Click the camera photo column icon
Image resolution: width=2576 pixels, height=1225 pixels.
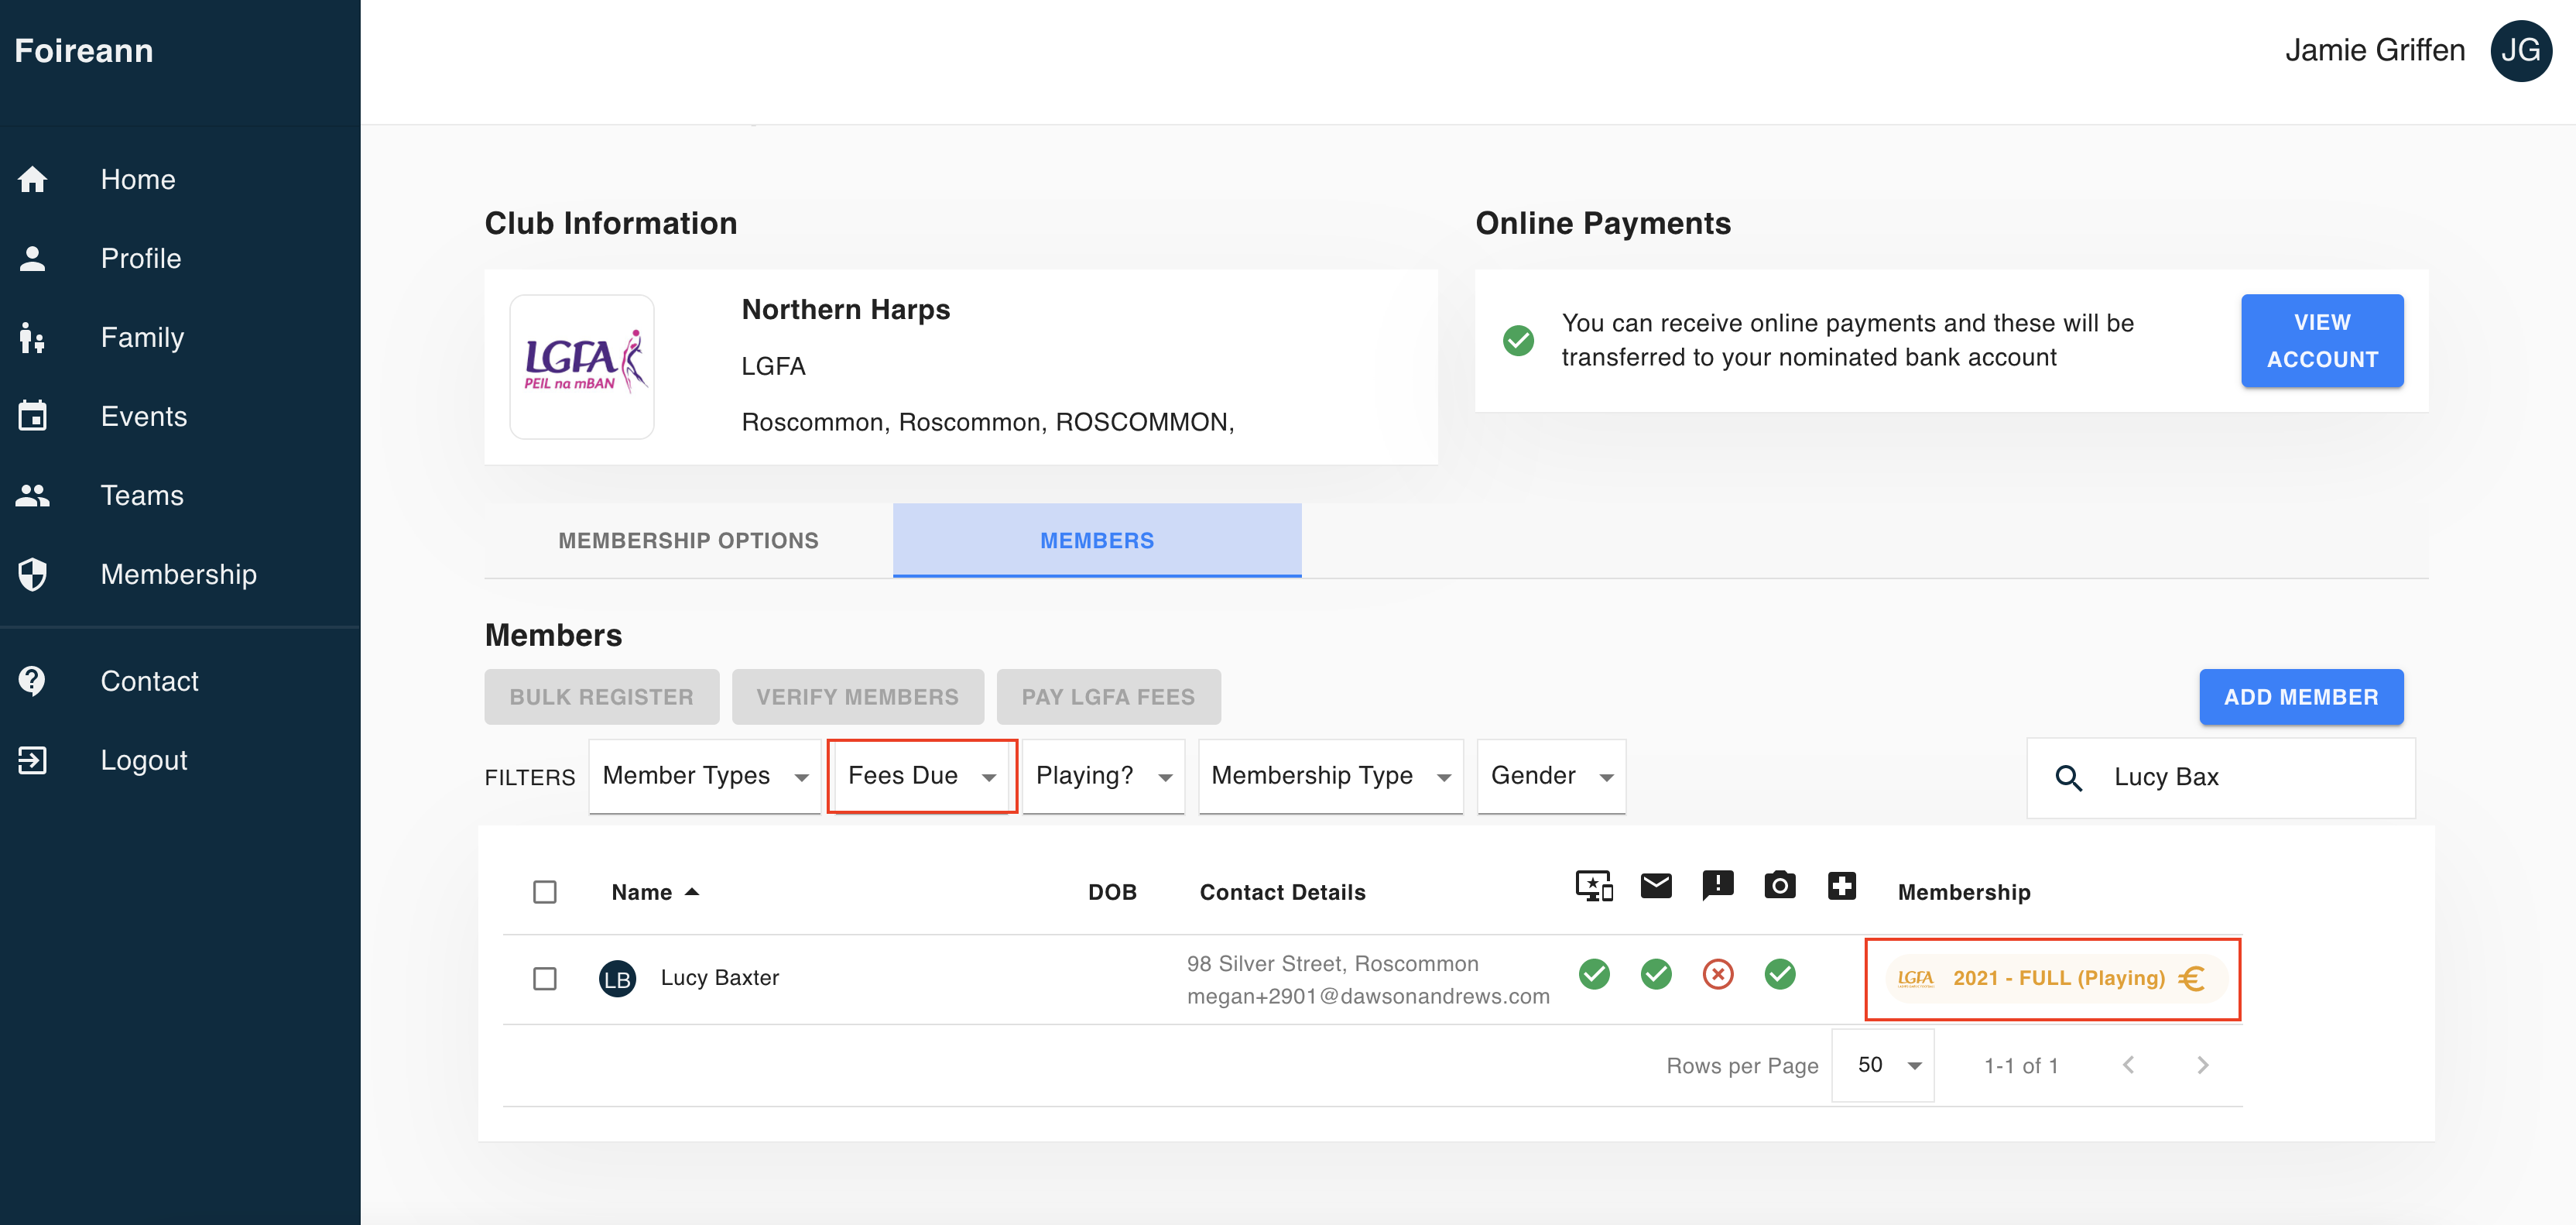1779,884
